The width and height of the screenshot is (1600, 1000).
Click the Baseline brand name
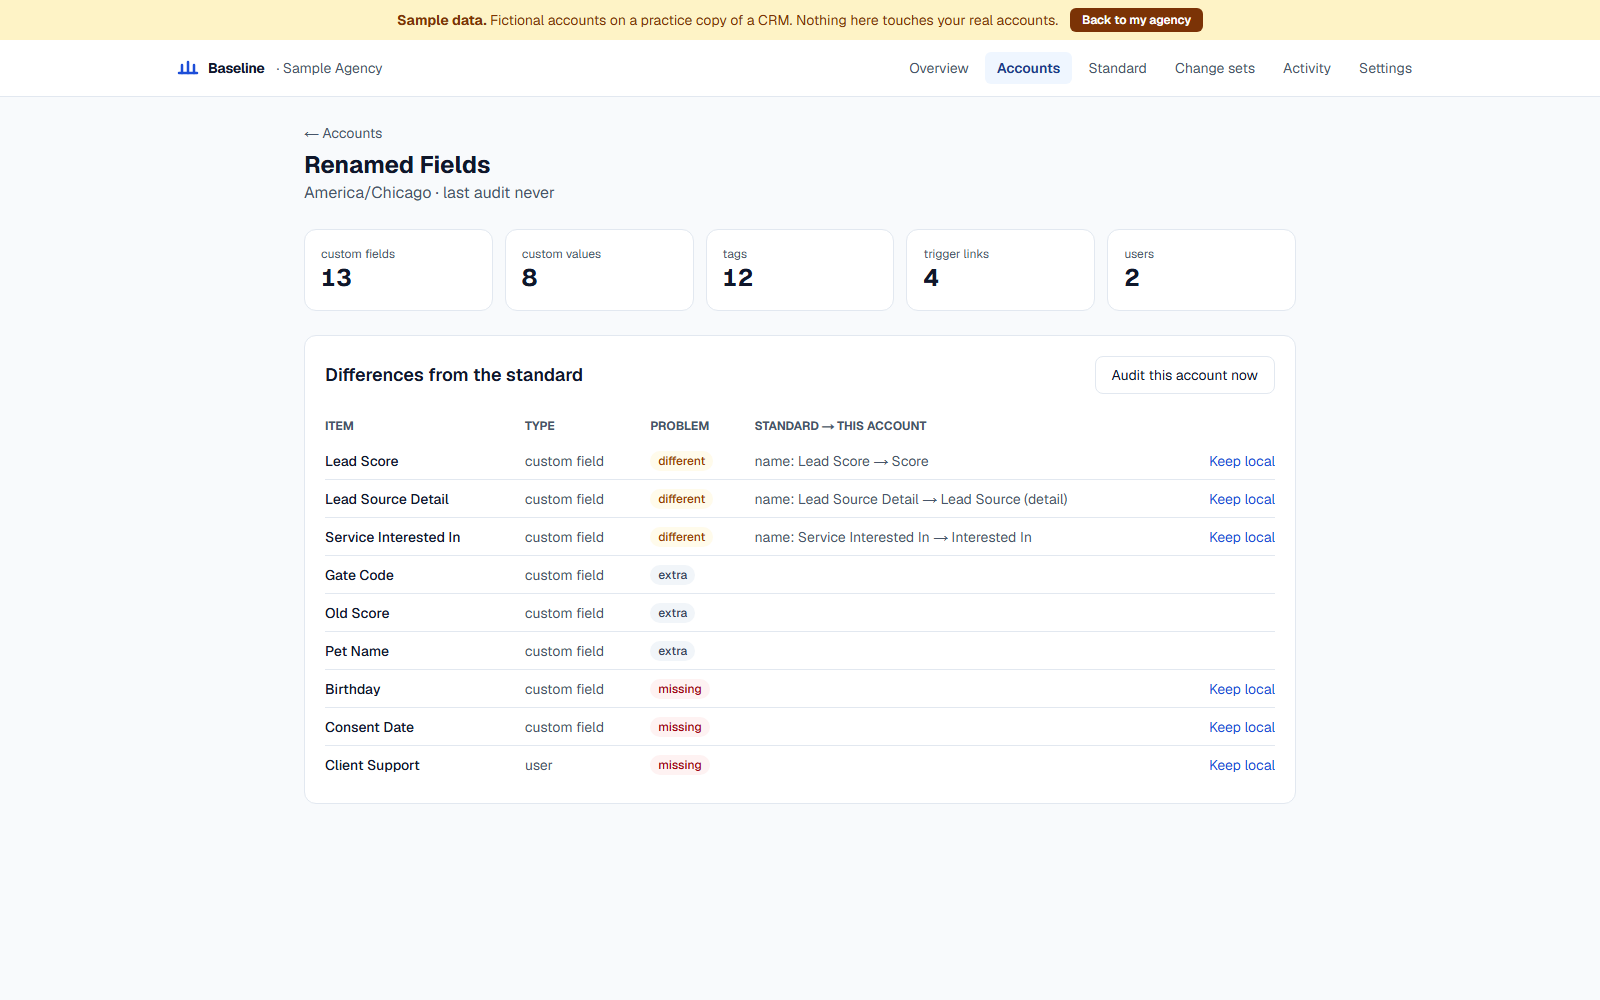tap(236, 68)
